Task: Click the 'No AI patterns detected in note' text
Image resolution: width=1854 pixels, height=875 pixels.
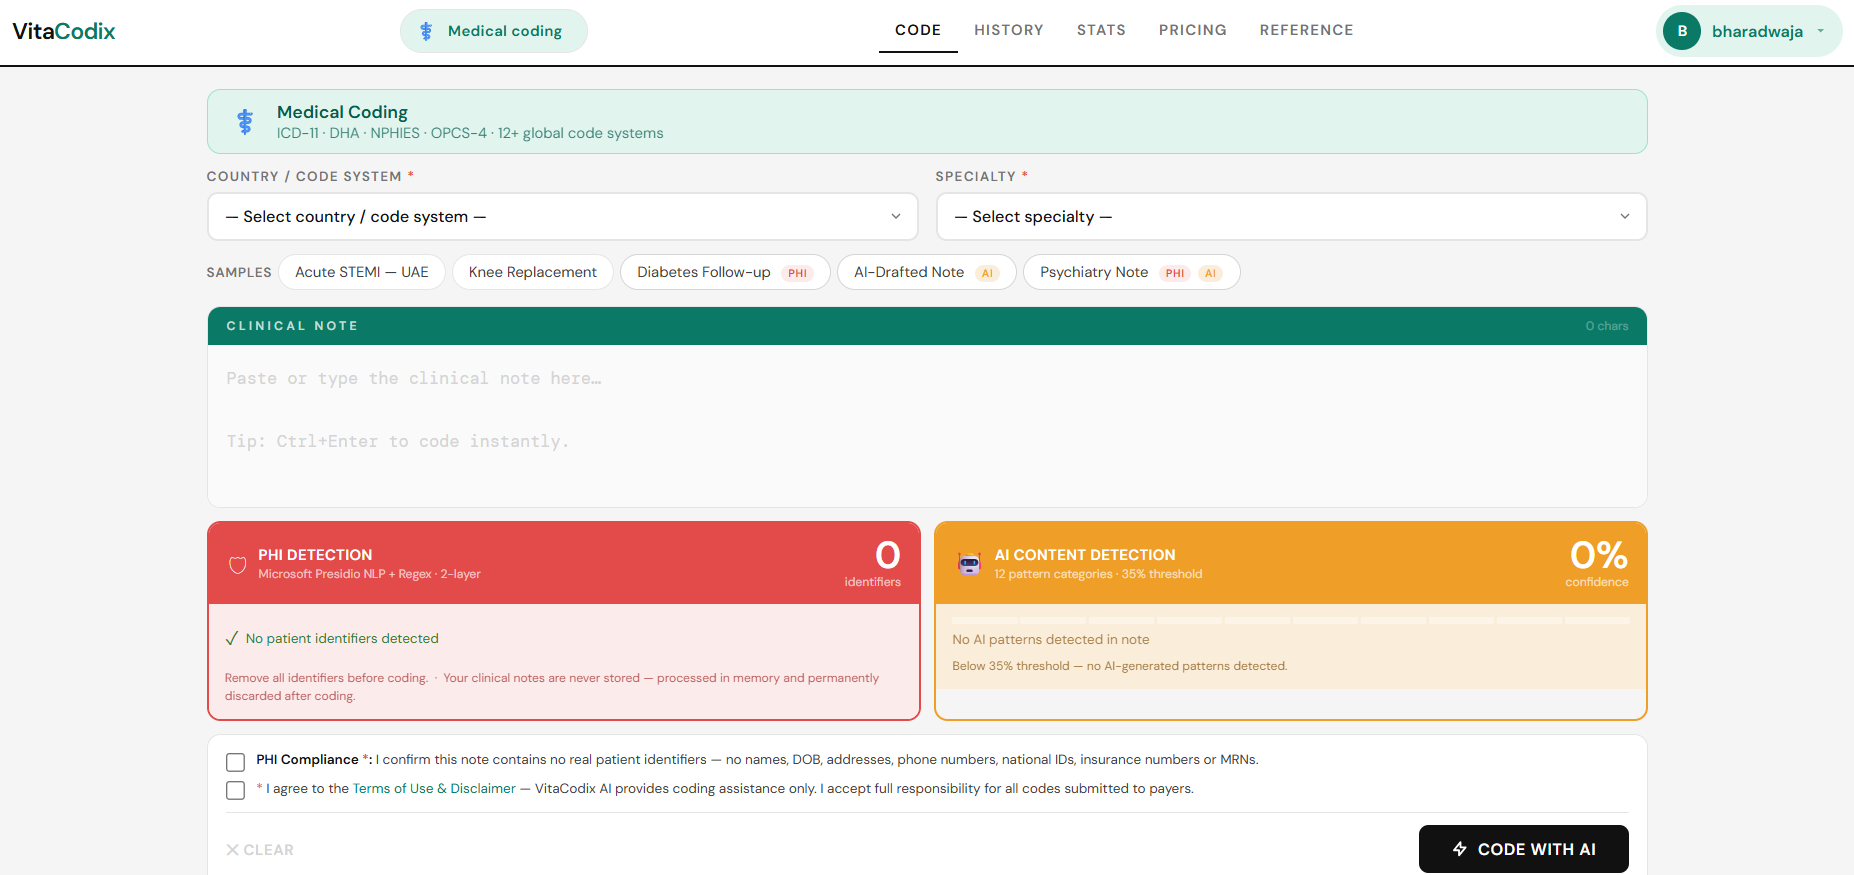Action: tap(1051, 639)
